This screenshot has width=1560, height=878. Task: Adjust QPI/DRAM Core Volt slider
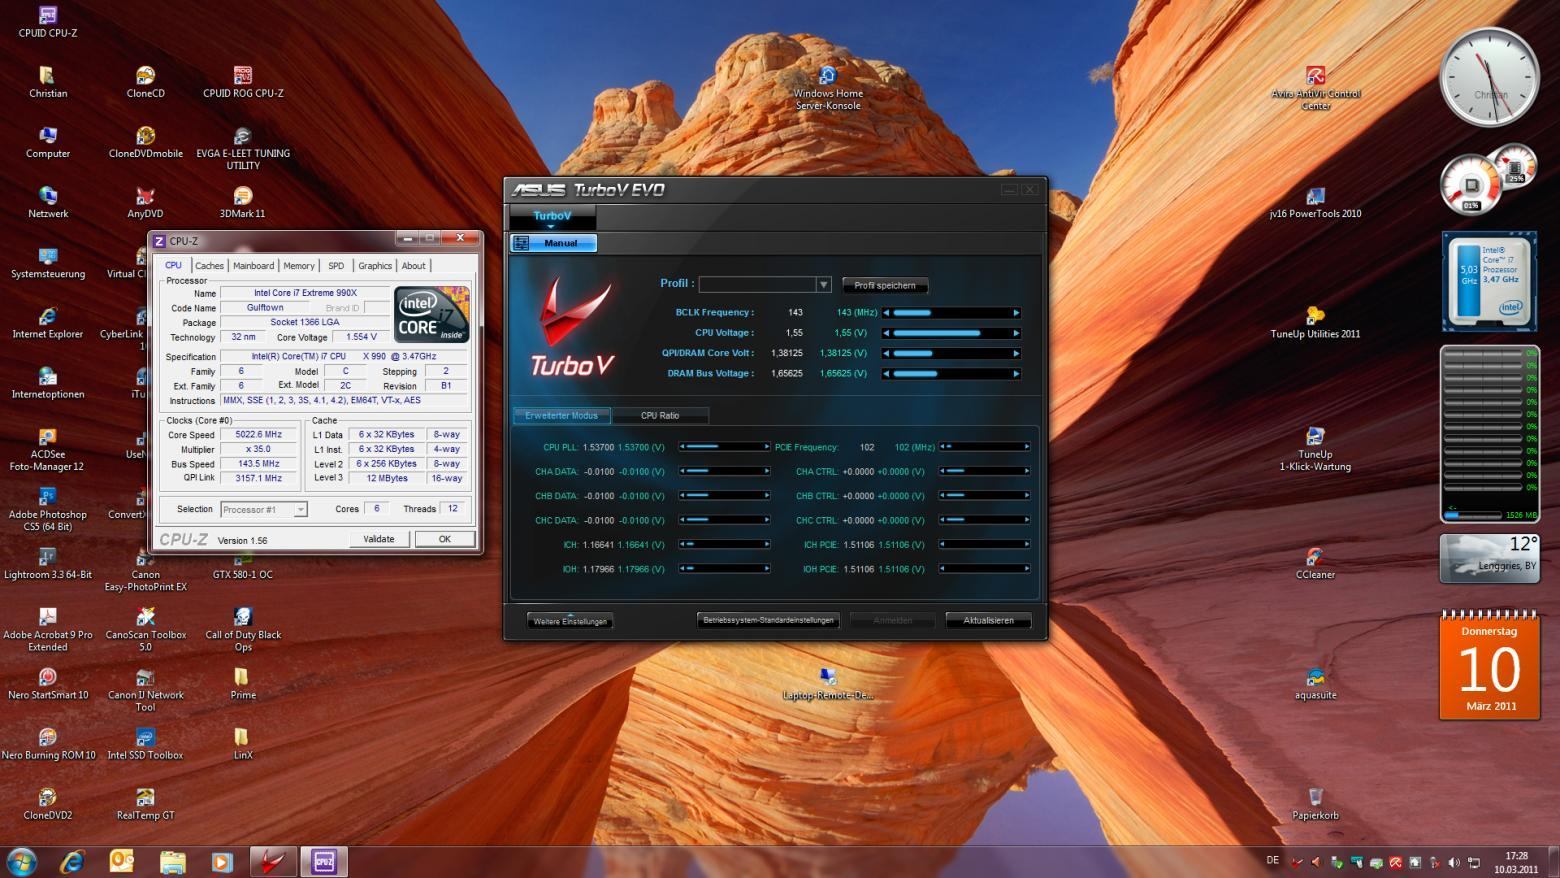(x=951, y=353)
